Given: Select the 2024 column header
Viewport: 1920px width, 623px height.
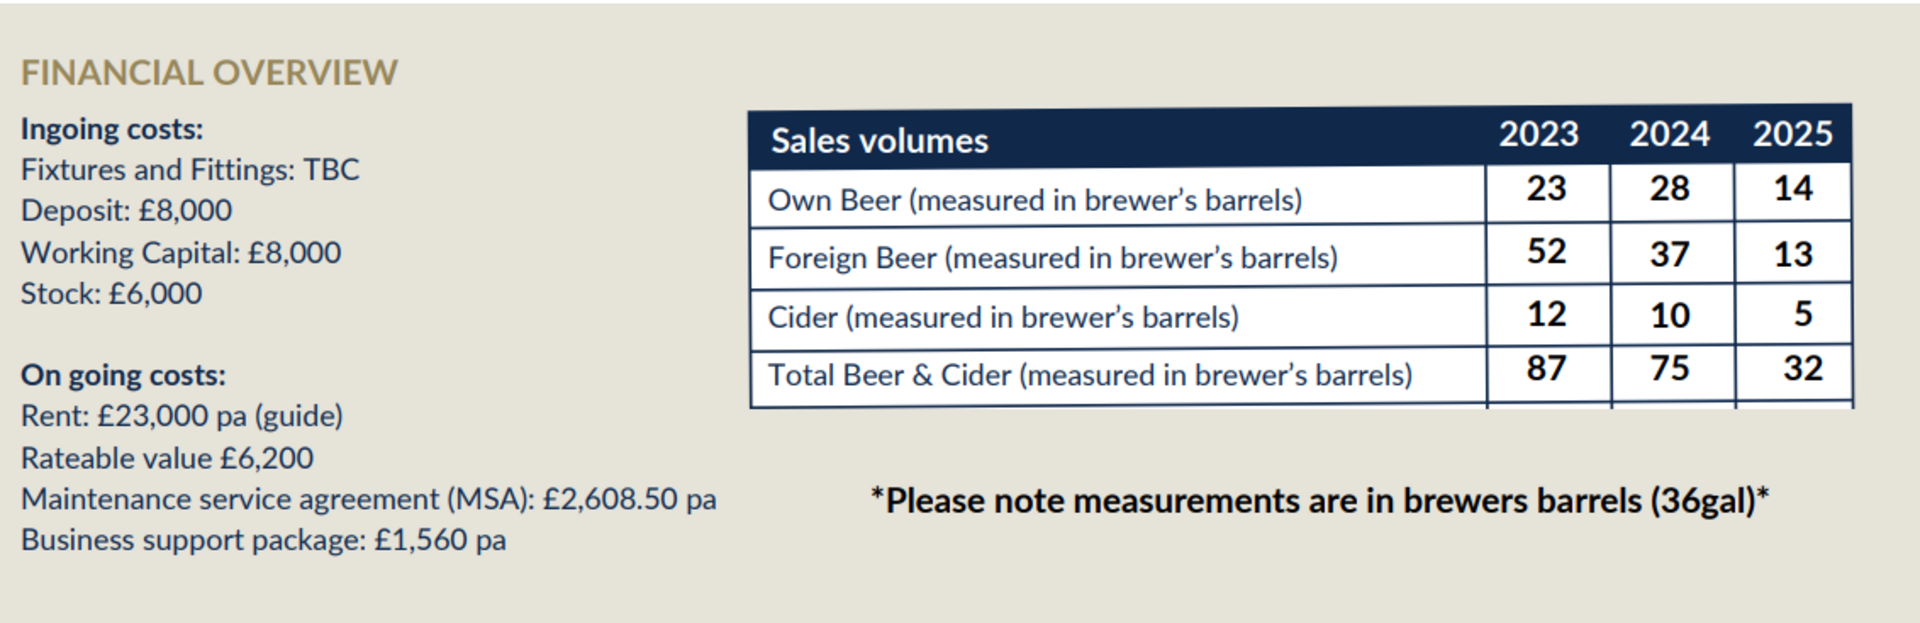Looking at the screenshot, I should coord(1669,134).
